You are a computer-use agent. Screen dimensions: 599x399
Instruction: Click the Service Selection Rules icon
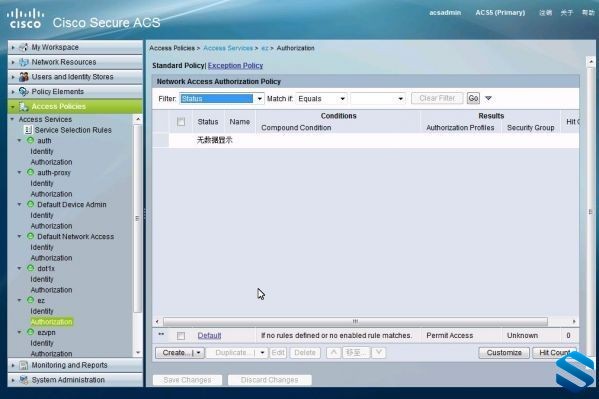(x=28, y=130)
